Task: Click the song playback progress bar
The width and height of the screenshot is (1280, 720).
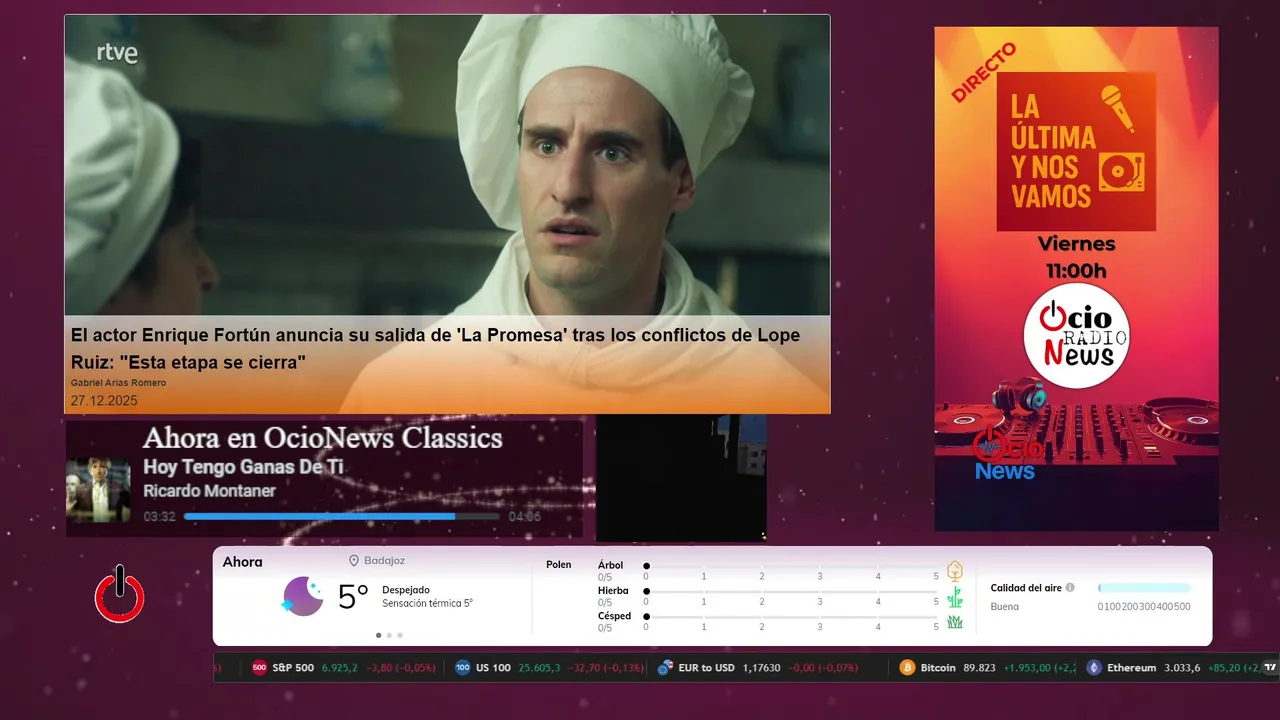Action: (342, 517)
